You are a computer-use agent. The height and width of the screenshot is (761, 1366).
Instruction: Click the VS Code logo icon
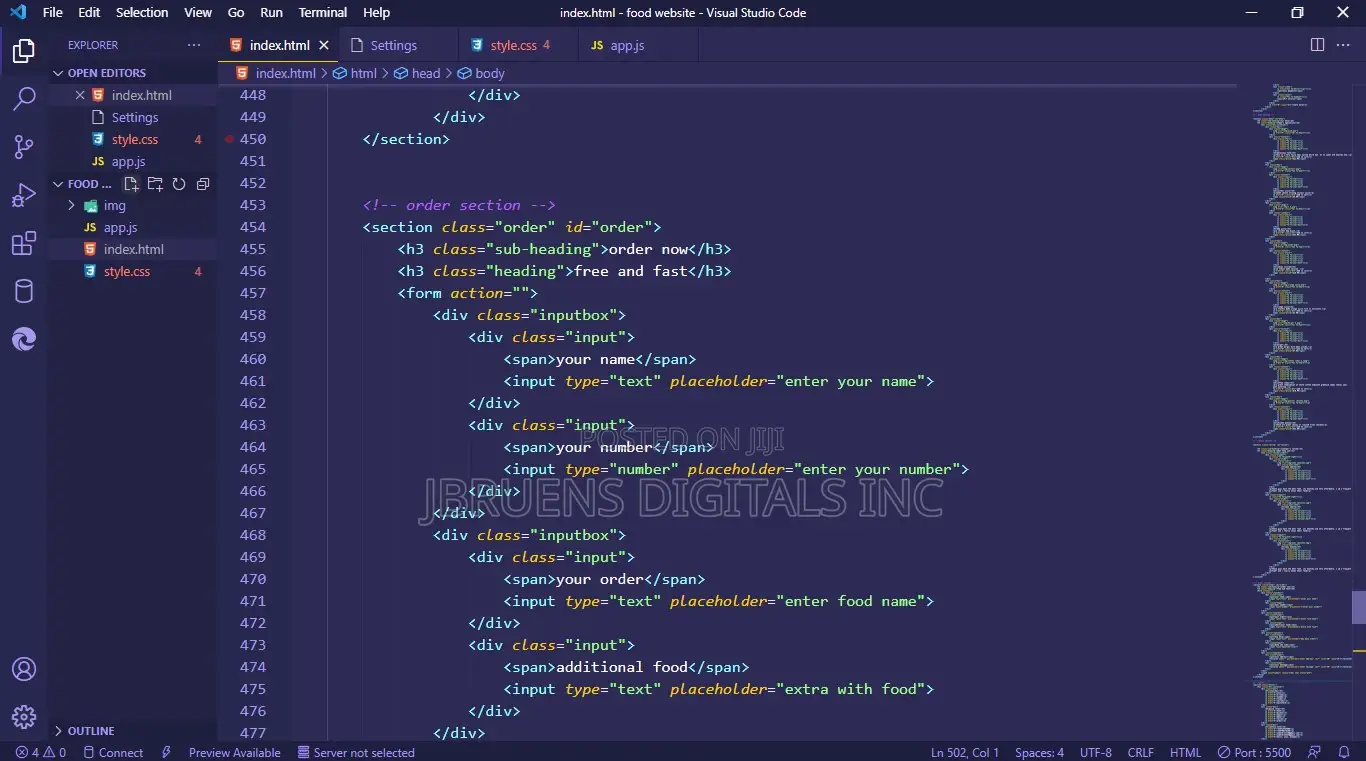tap(18, 13)
